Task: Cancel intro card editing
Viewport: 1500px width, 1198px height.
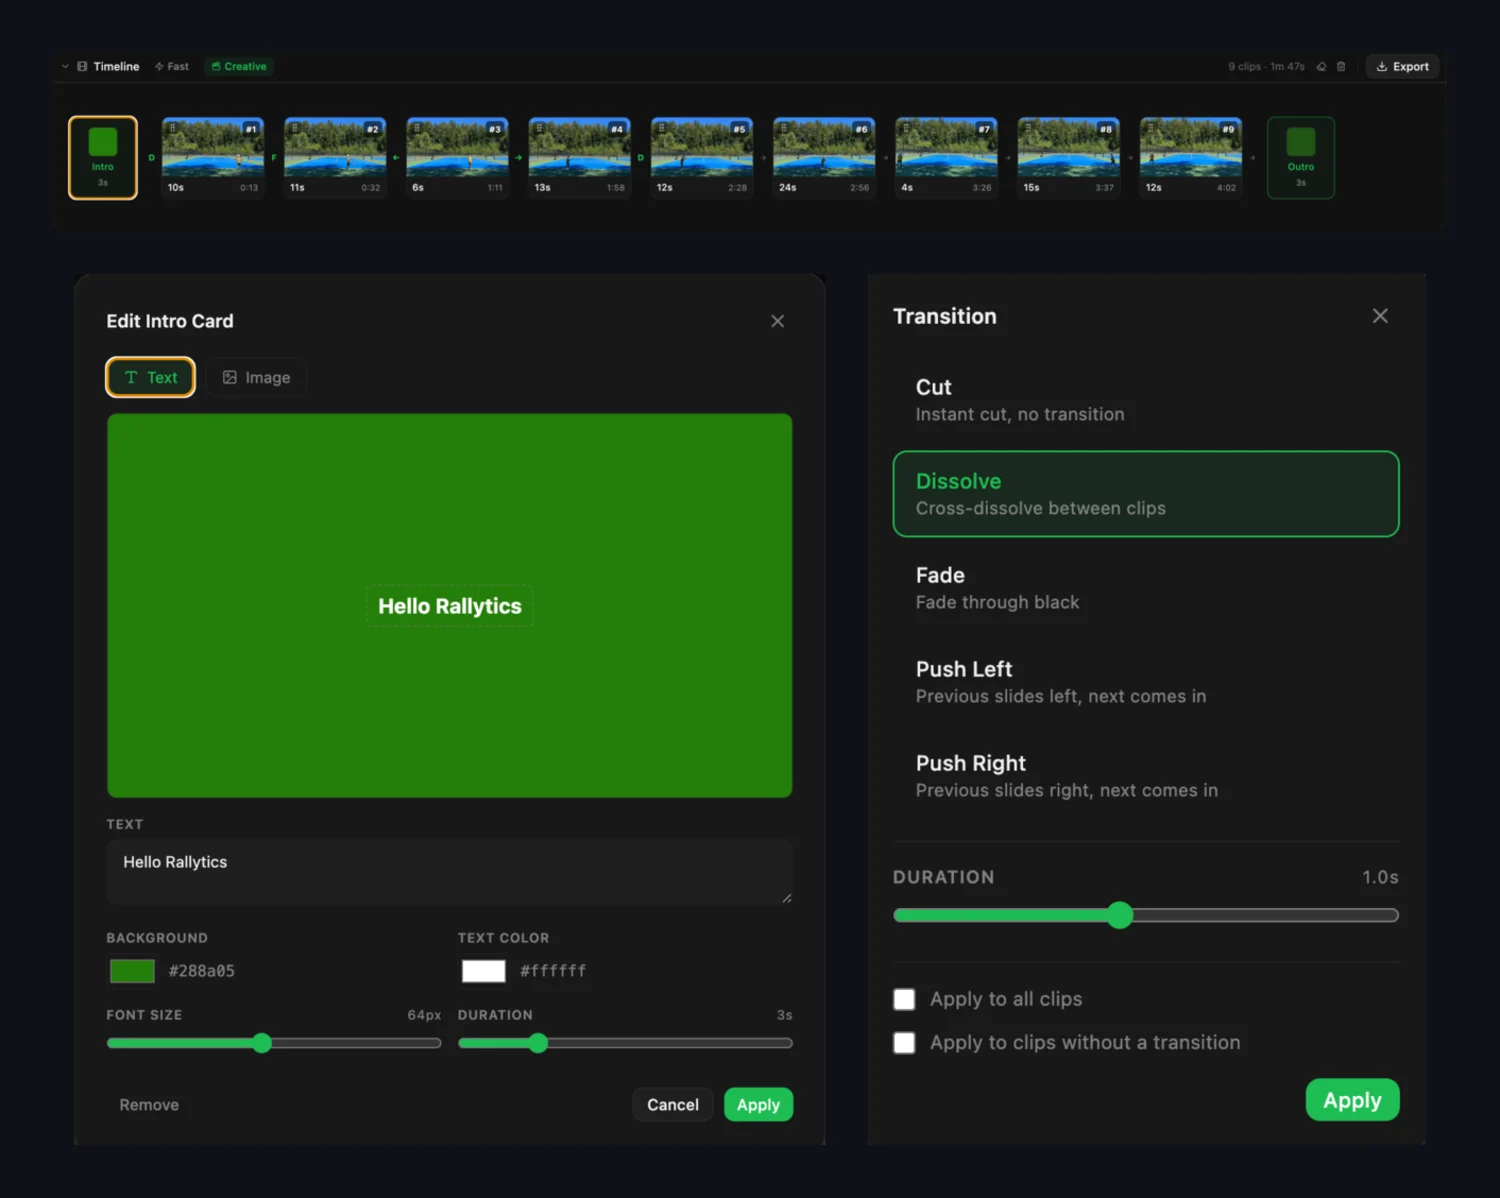Action: (x=673, y=1105)
